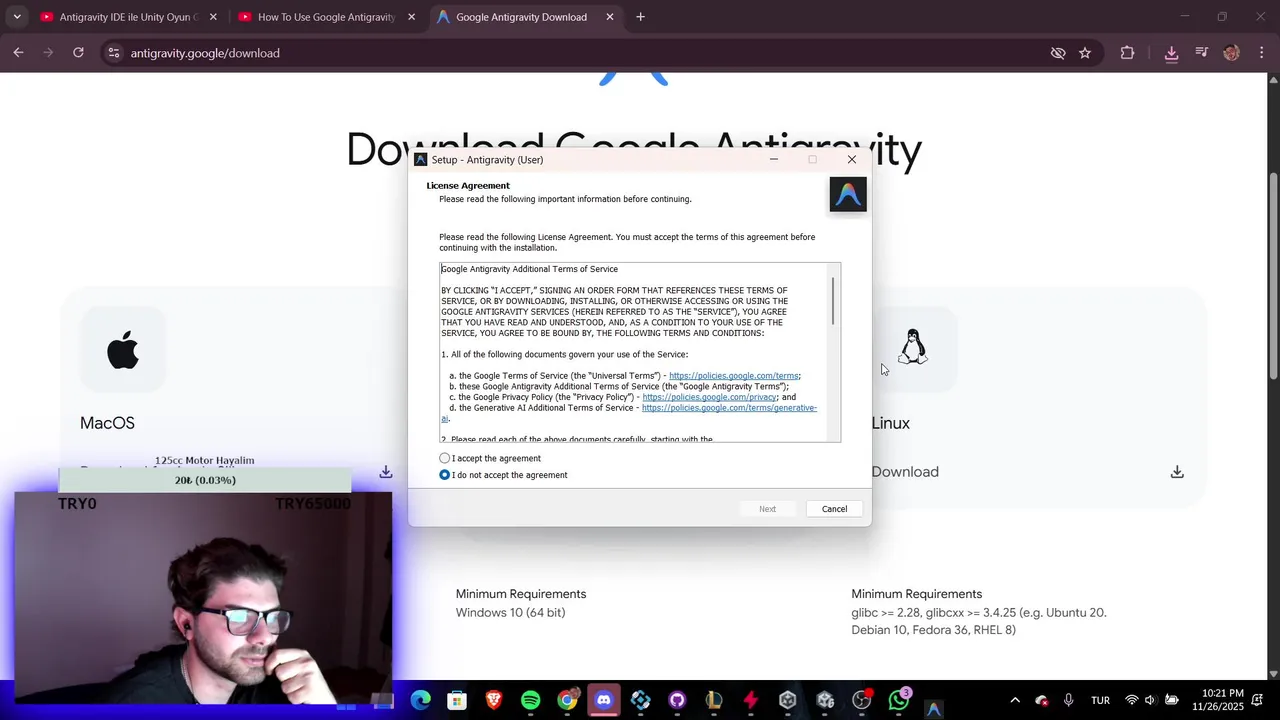
Task: View site information icon in address bar
Action: pos(113,53)
